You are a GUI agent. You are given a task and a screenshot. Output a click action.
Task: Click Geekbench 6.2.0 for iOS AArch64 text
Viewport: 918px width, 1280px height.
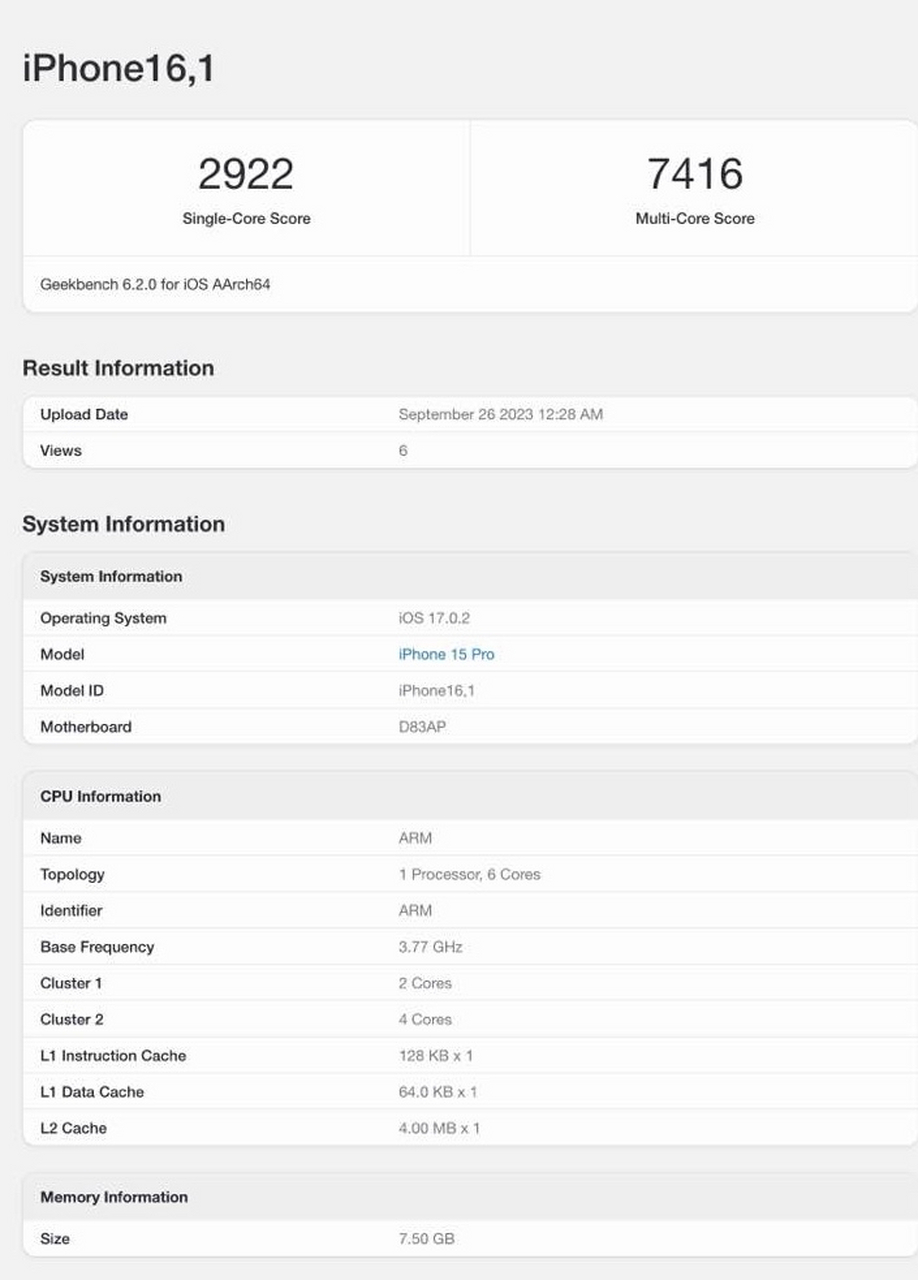(x=155, y=284)
